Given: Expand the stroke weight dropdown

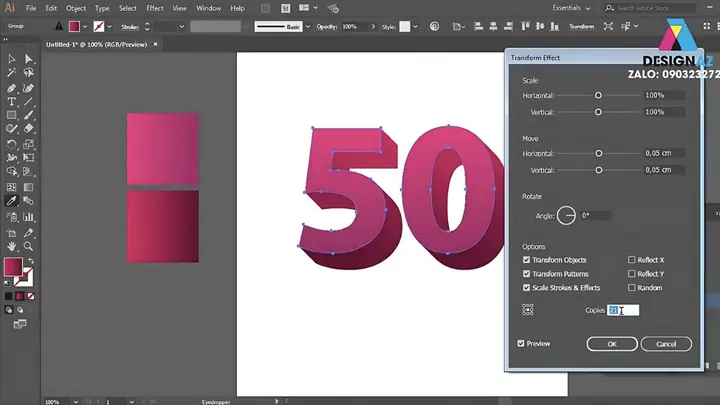Looking at the screenshot, I should [x=182, y=27].
